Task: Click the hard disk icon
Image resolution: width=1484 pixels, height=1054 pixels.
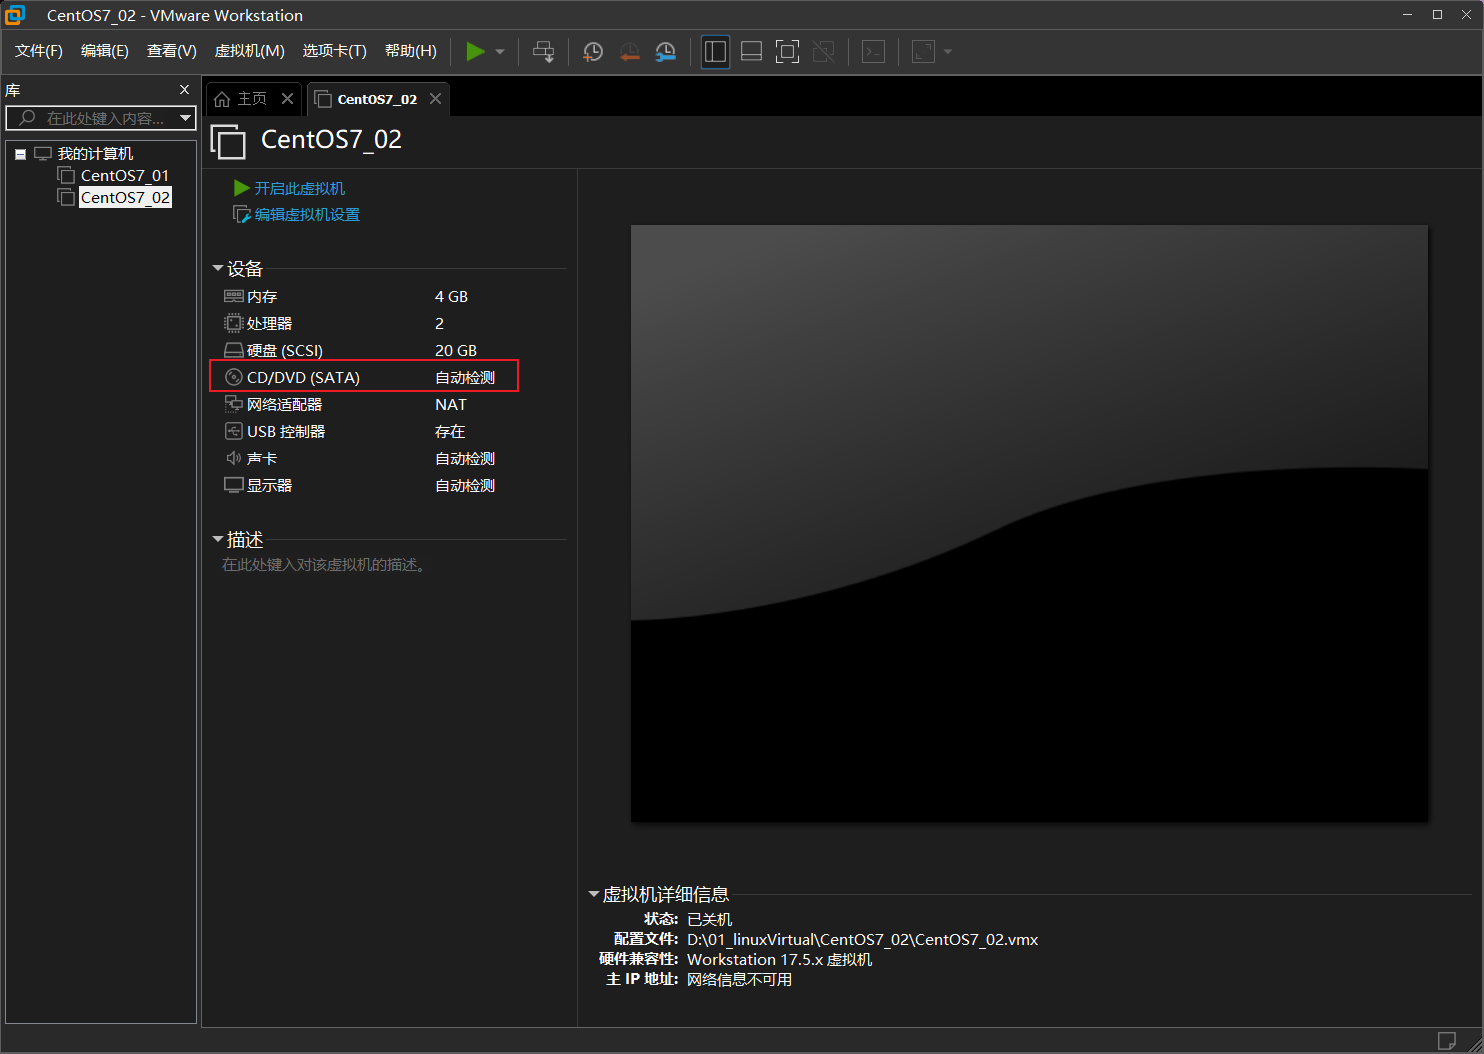Action: coord(233,350)
